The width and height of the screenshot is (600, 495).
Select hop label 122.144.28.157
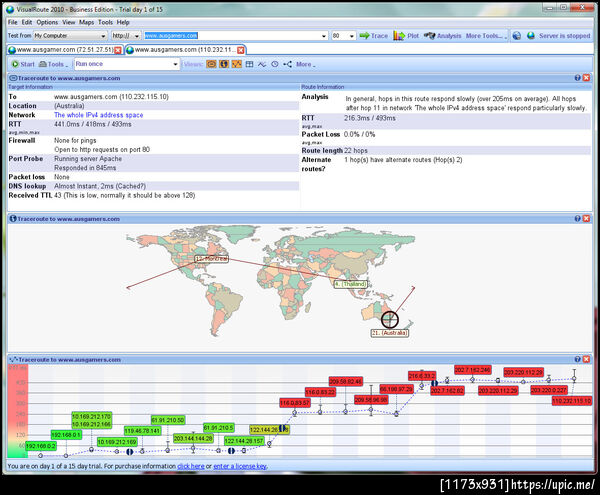click(244, 441)
